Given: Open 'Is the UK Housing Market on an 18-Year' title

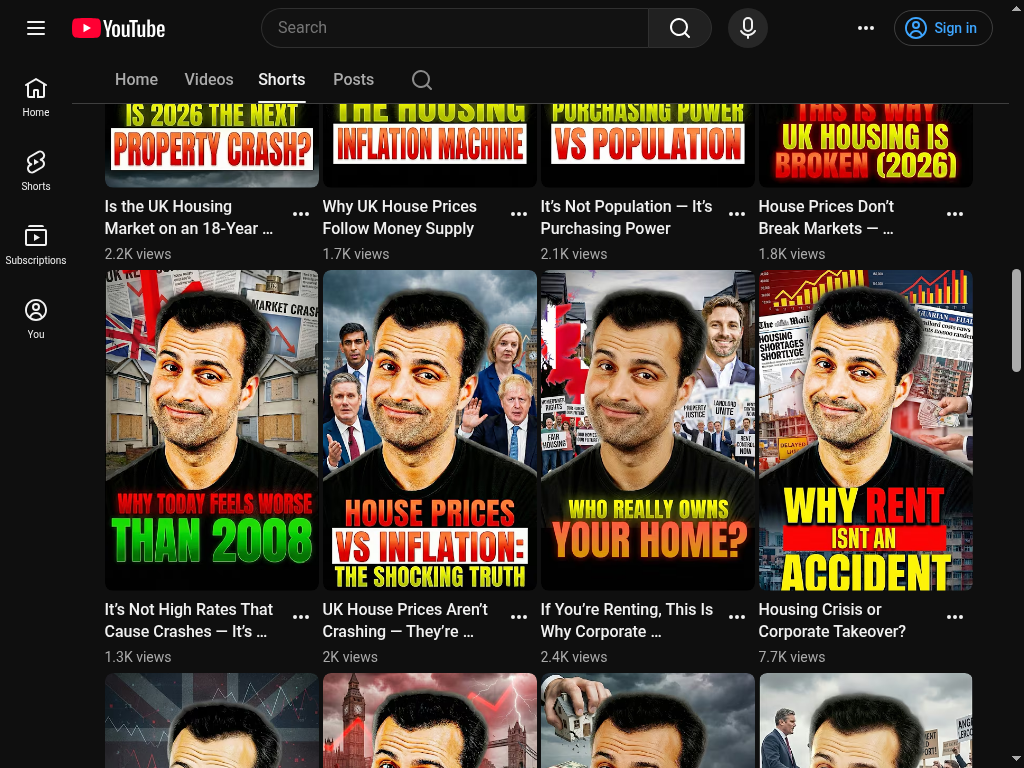Looking at the screenshot, I should click(189, 217).
